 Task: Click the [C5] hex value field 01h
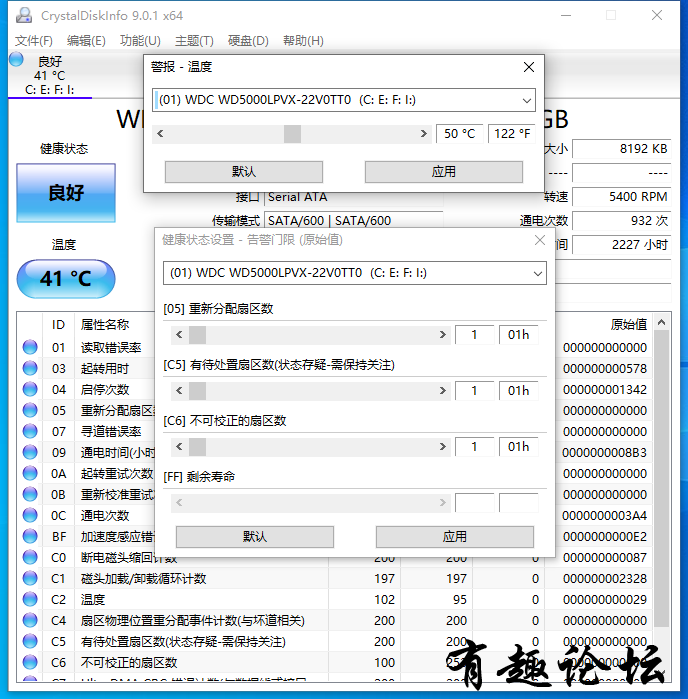(519, 391)
